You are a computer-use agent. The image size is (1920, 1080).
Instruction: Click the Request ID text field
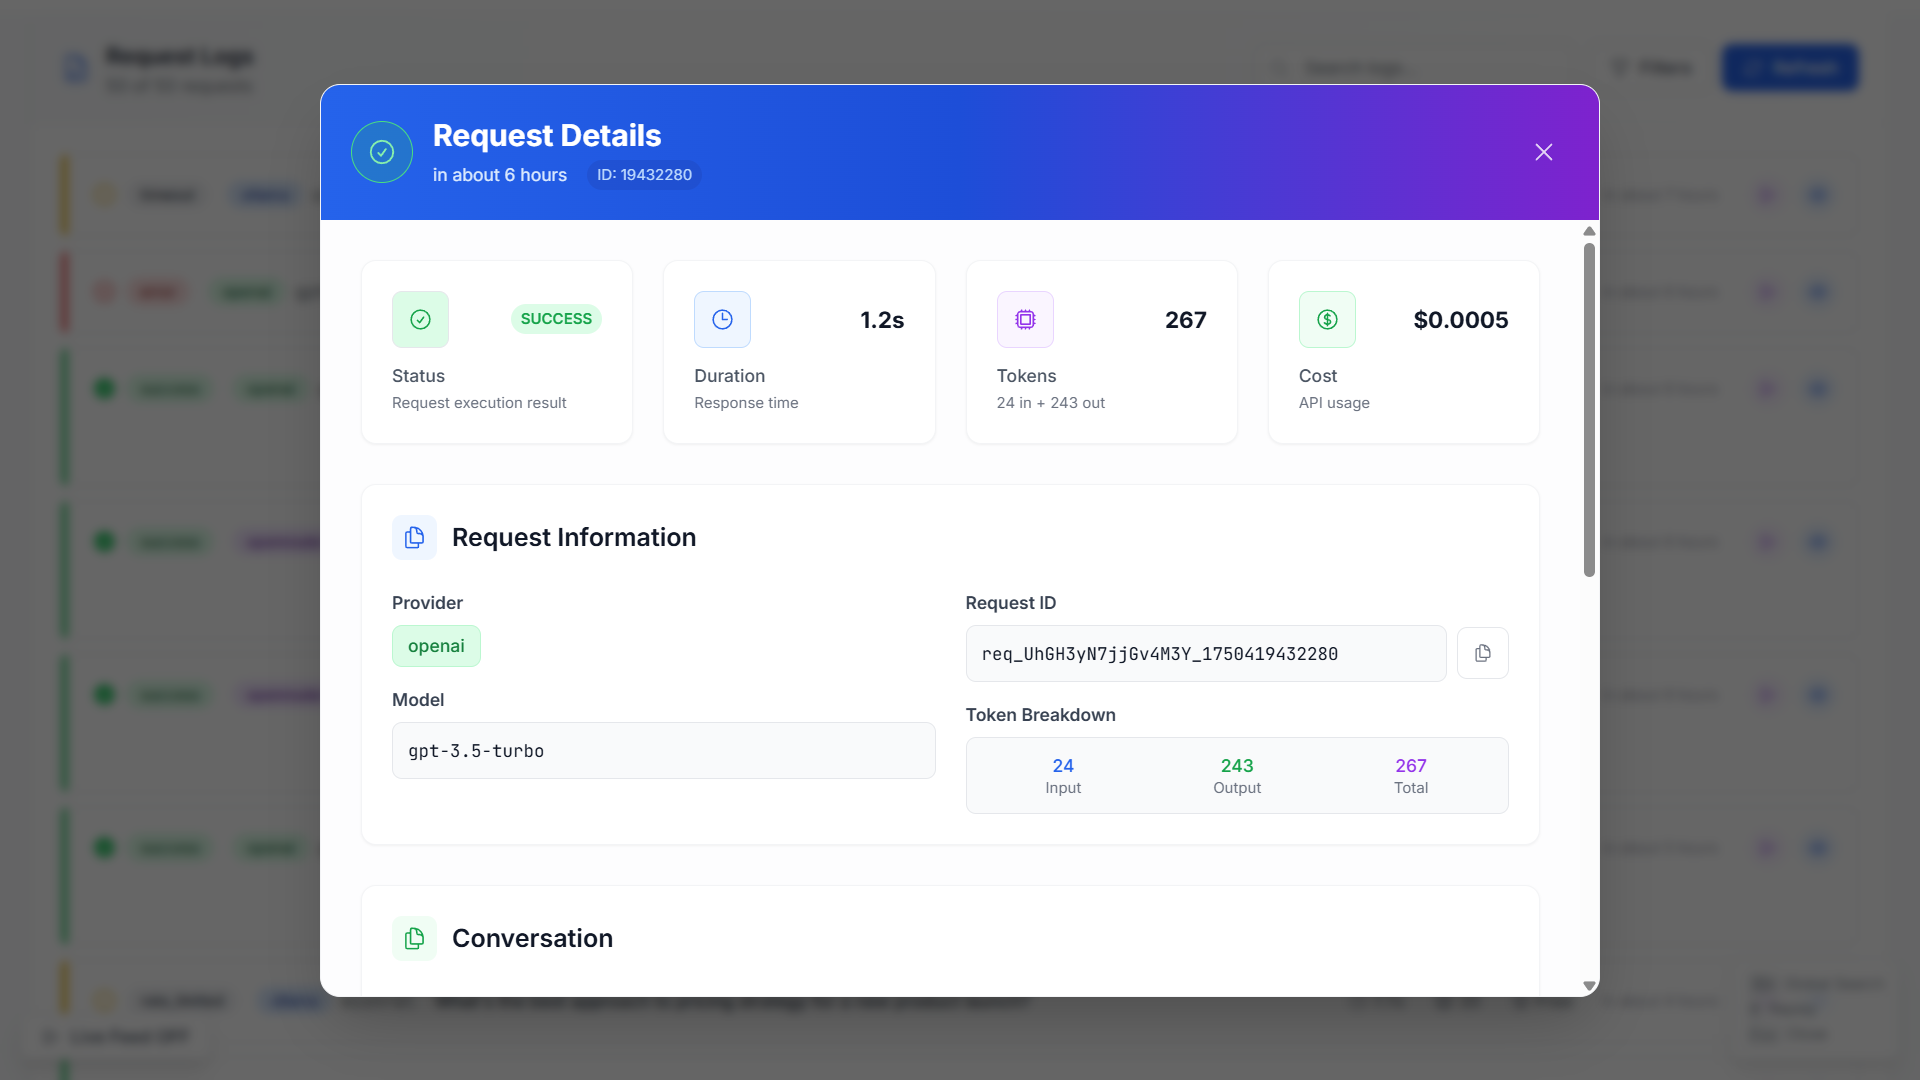click(1205, 654)
